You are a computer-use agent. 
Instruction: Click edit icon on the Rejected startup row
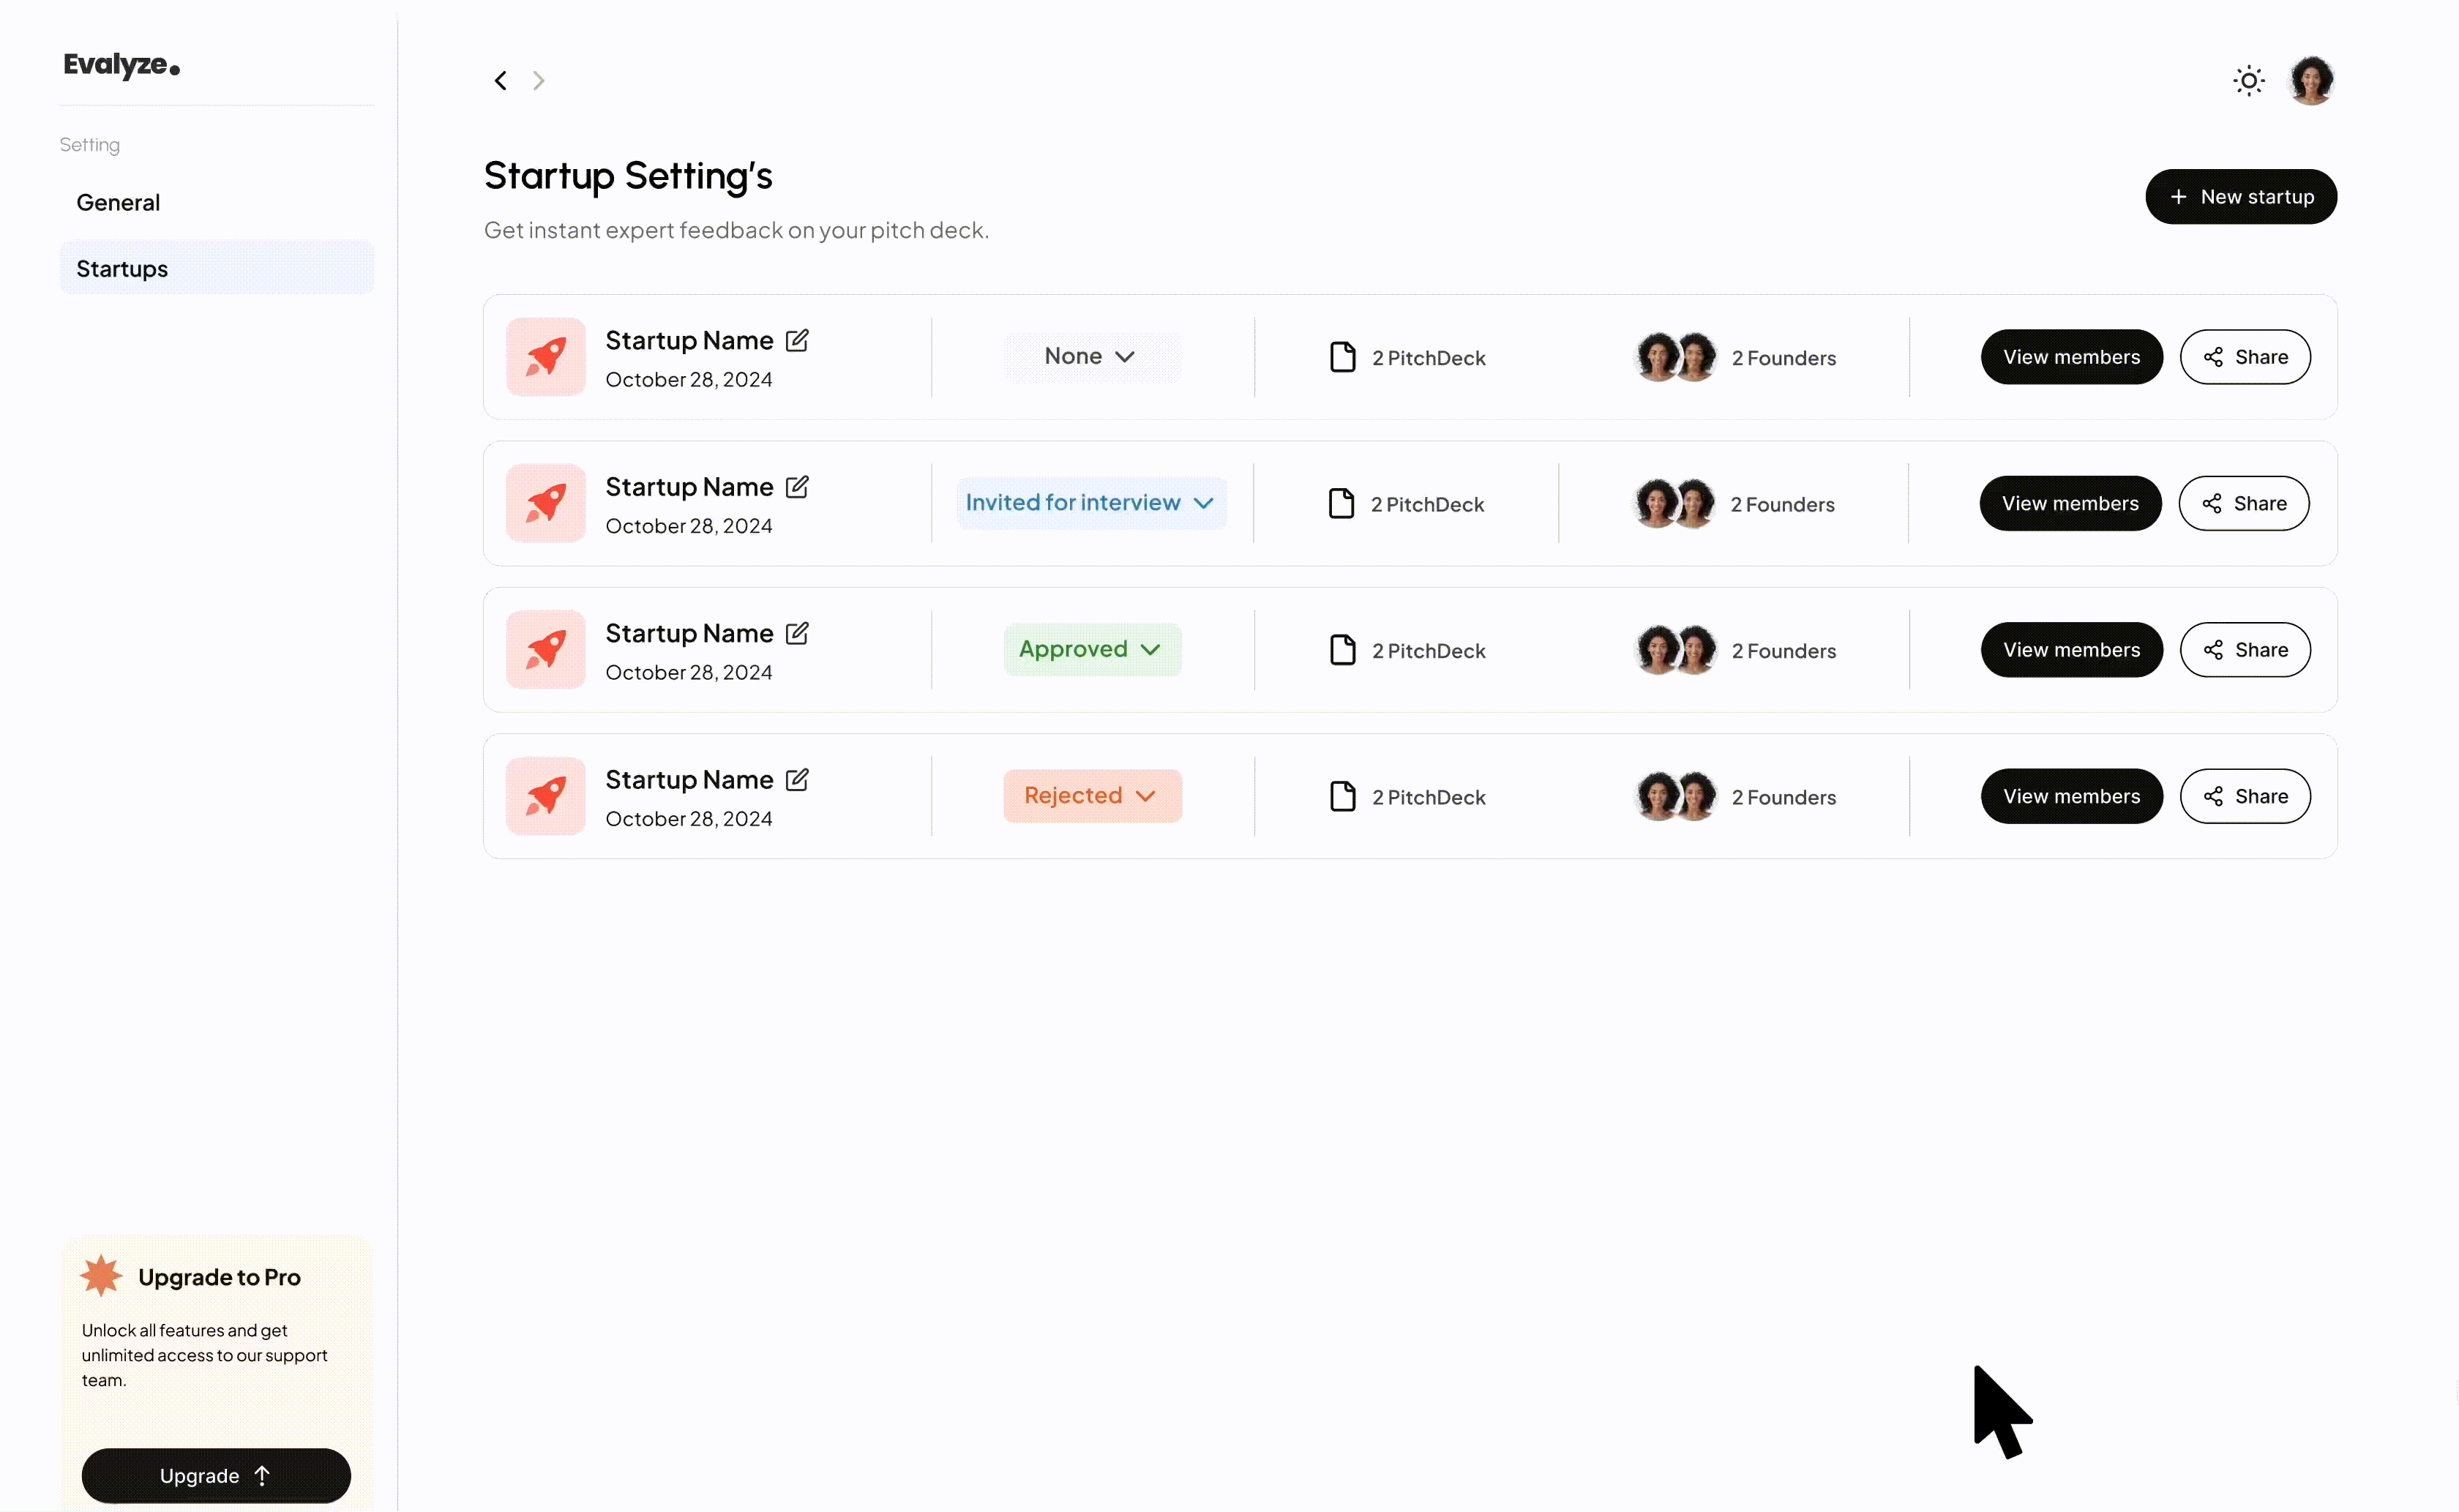(797, 780)
